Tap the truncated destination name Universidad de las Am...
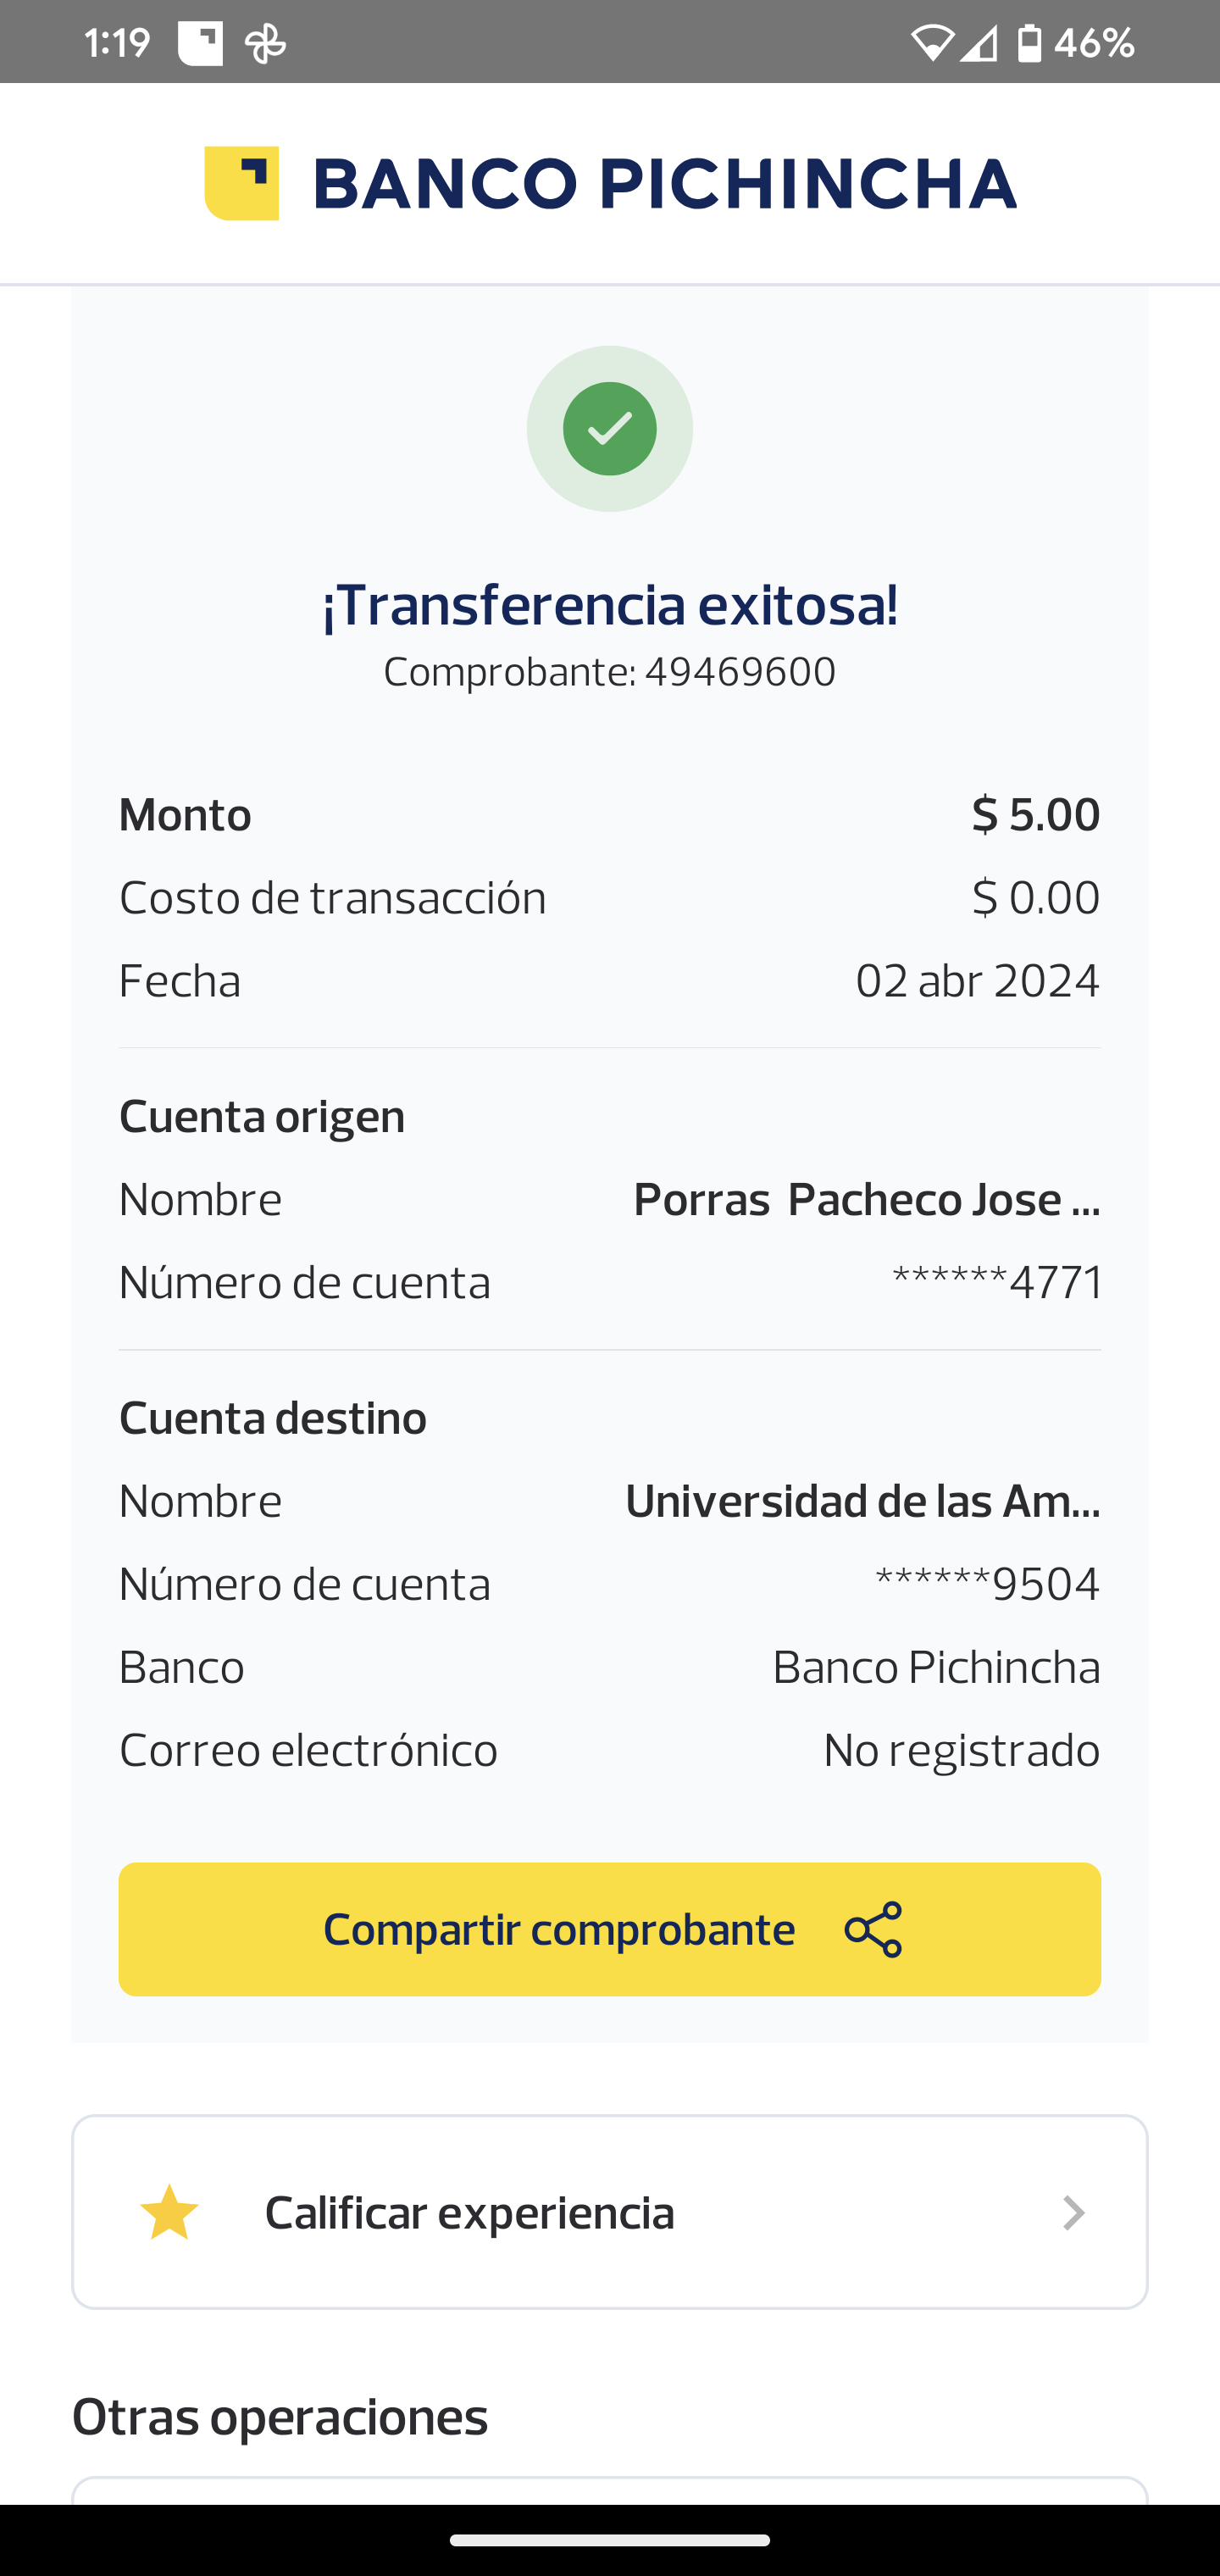 (862, 1501)
